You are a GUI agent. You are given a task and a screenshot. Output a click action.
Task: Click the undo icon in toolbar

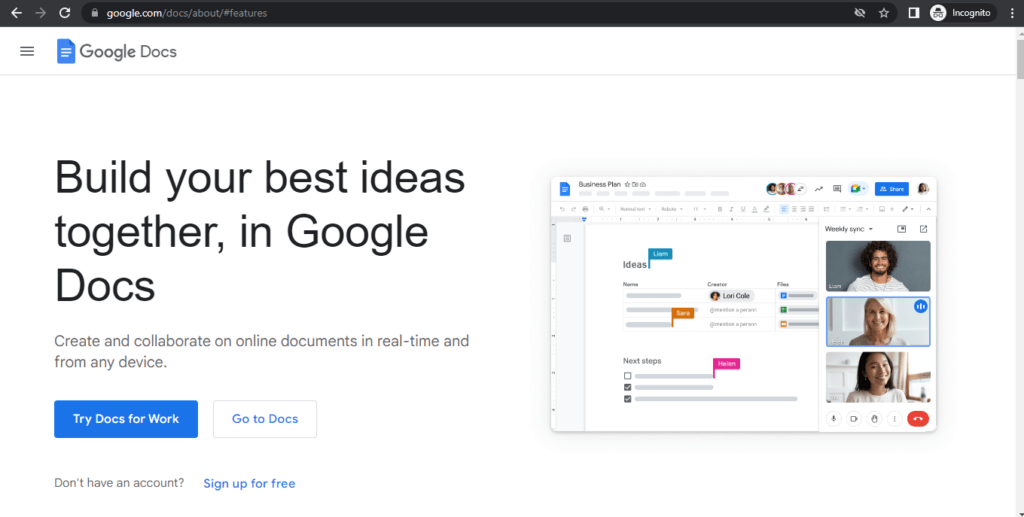click(562, 209)
